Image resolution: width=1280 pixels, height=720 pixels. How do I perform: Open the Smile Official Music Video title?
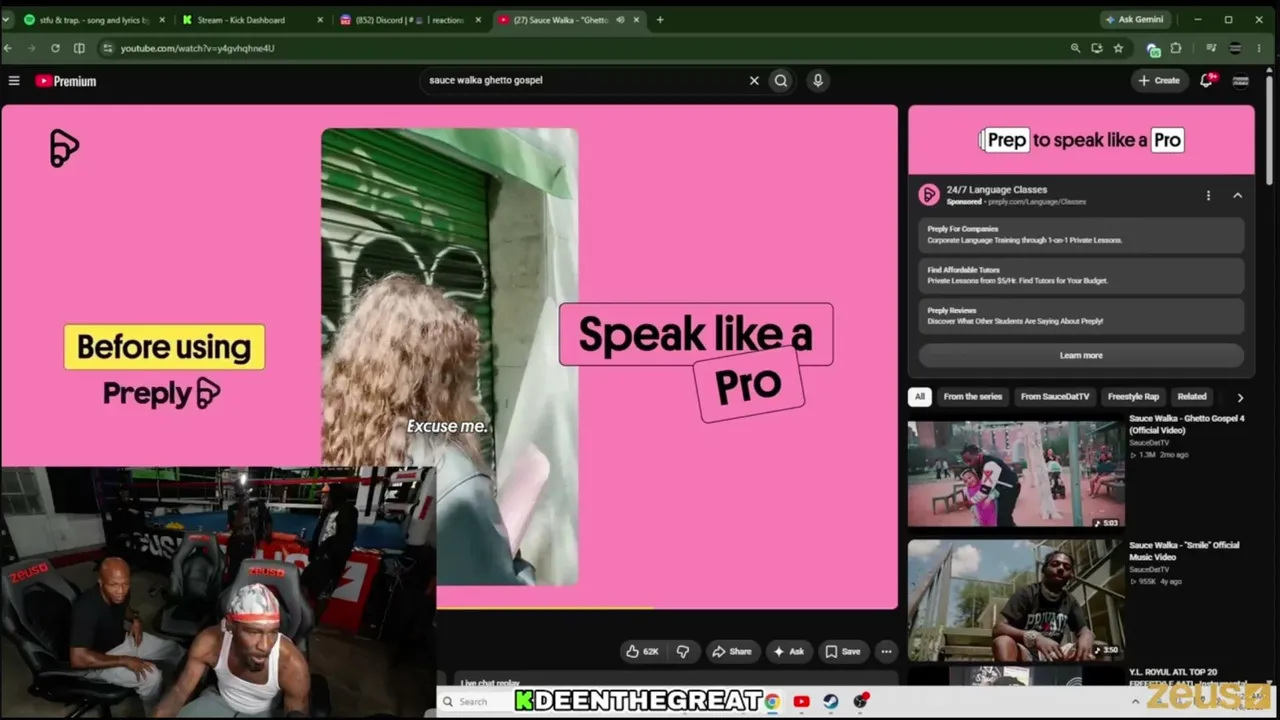tap(1184, 551)
